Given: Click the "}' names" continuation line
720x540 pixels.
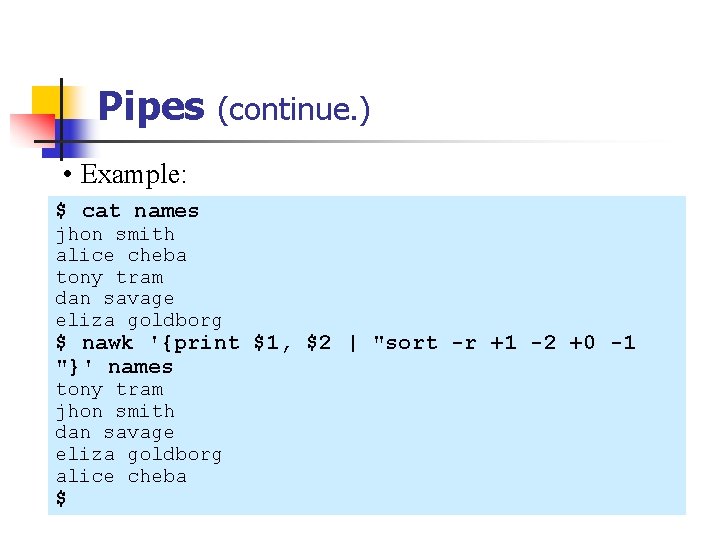Looking at the screenshot, I should (114, 366).
